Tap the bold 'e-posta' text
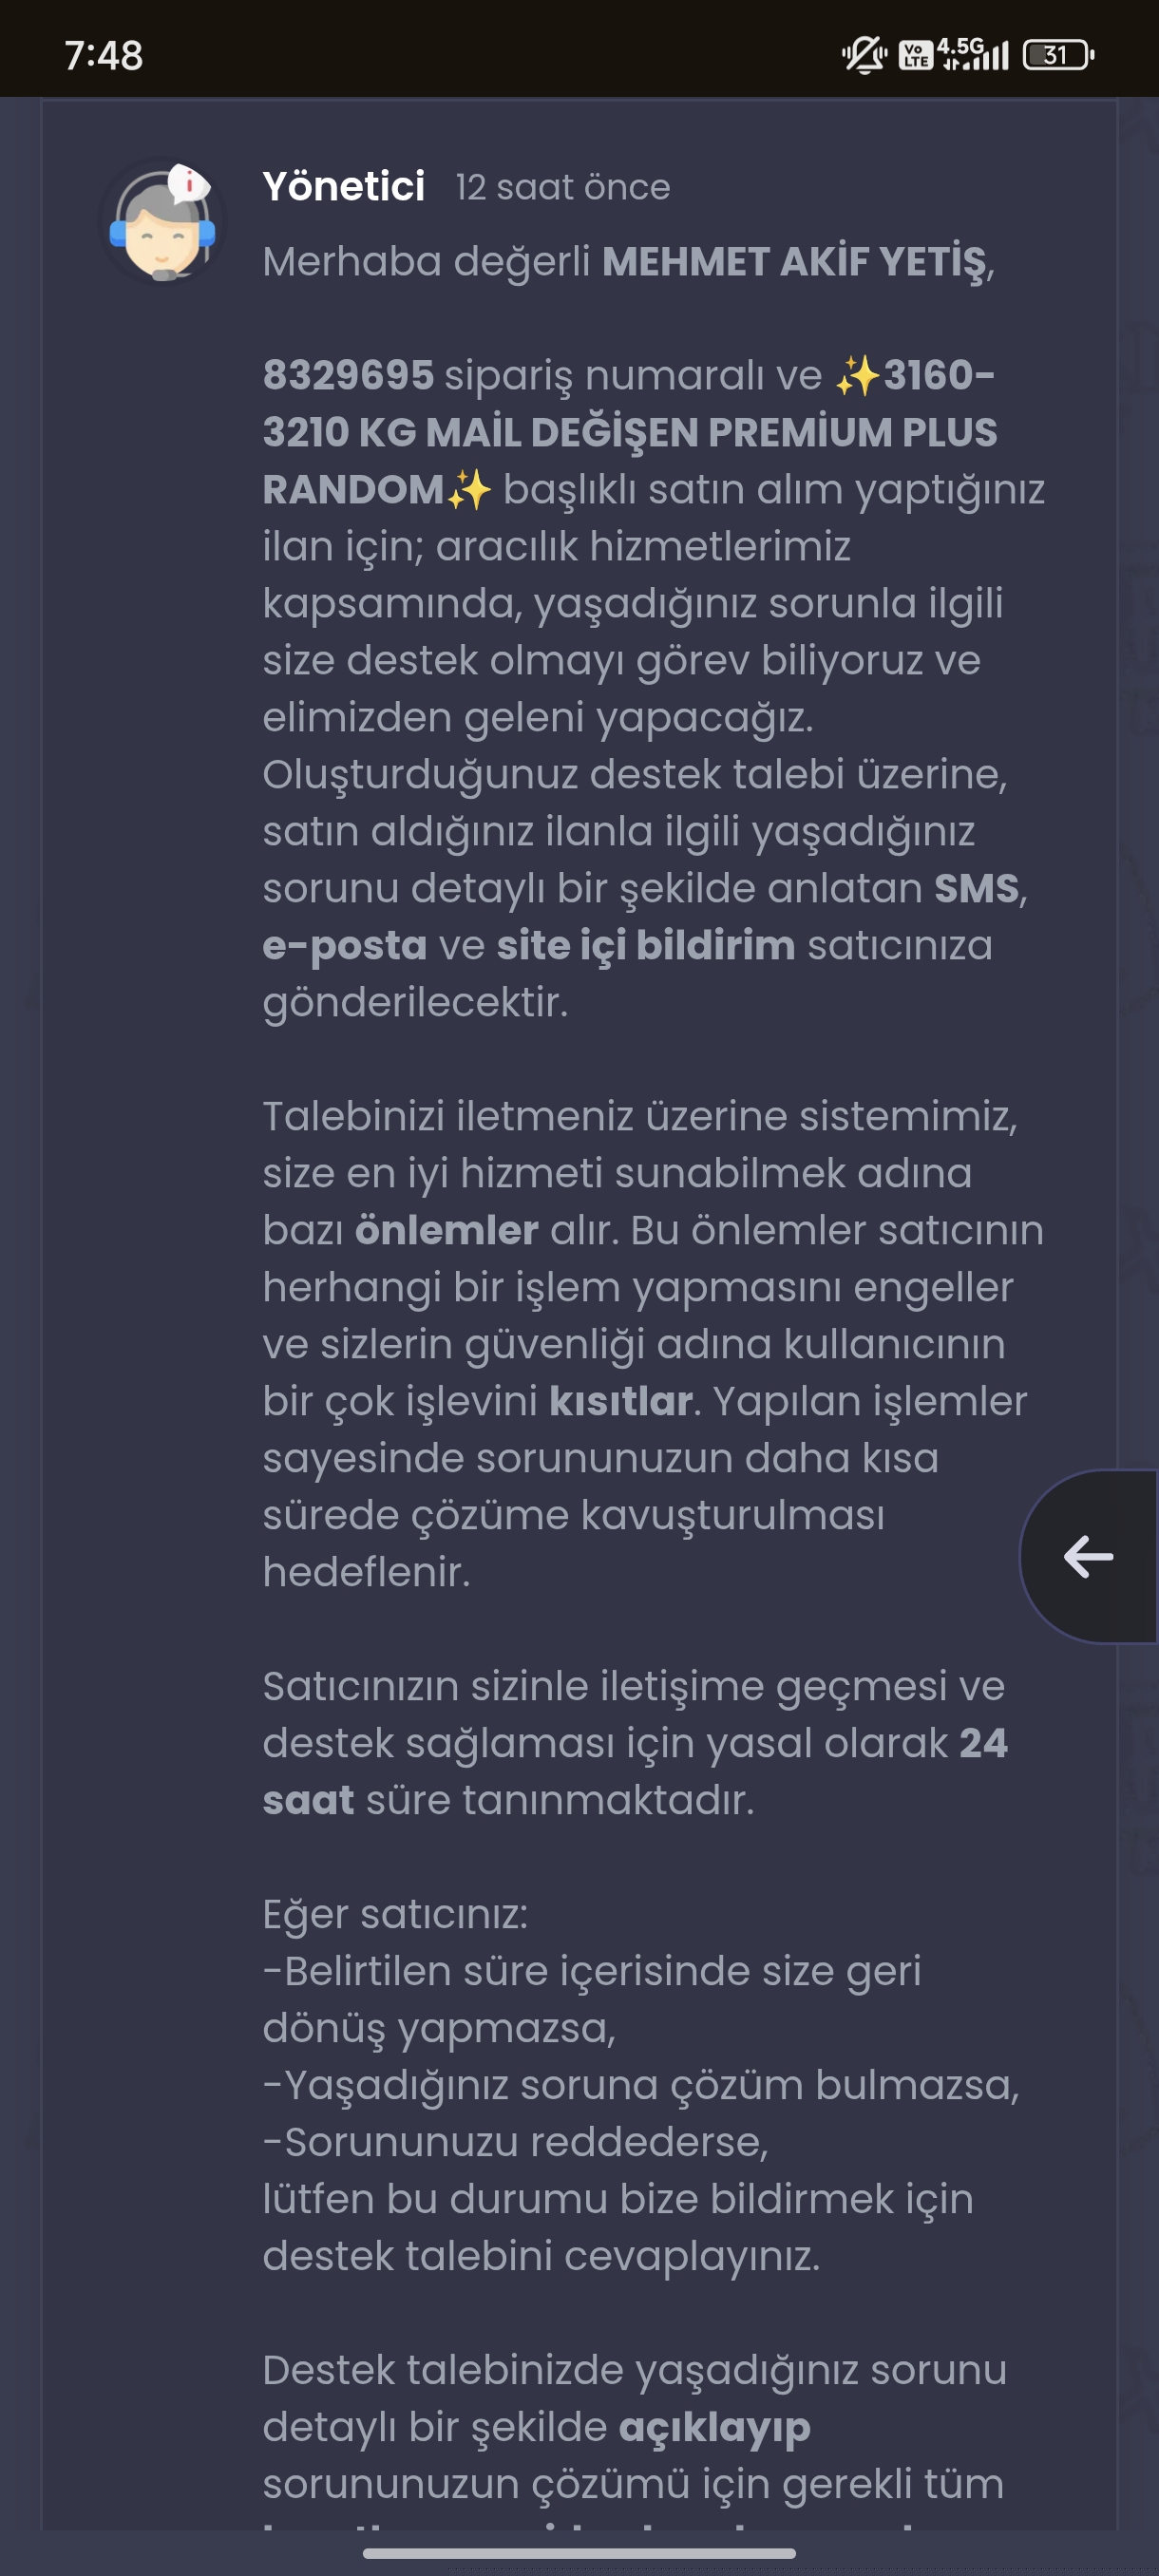Image resolution: width=1159 pixels, height=2576 pixels. pyautogui.click(x=345, y=946)
